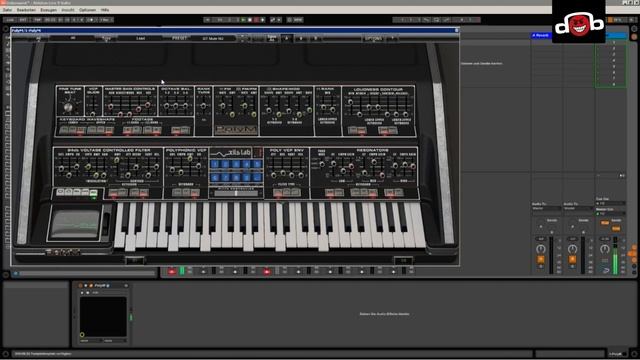Image resolution: width=640 pixels, height=360 pixels.
Task: Click the headphone cue icon on the Master track
Action: [x=606, y=270]
